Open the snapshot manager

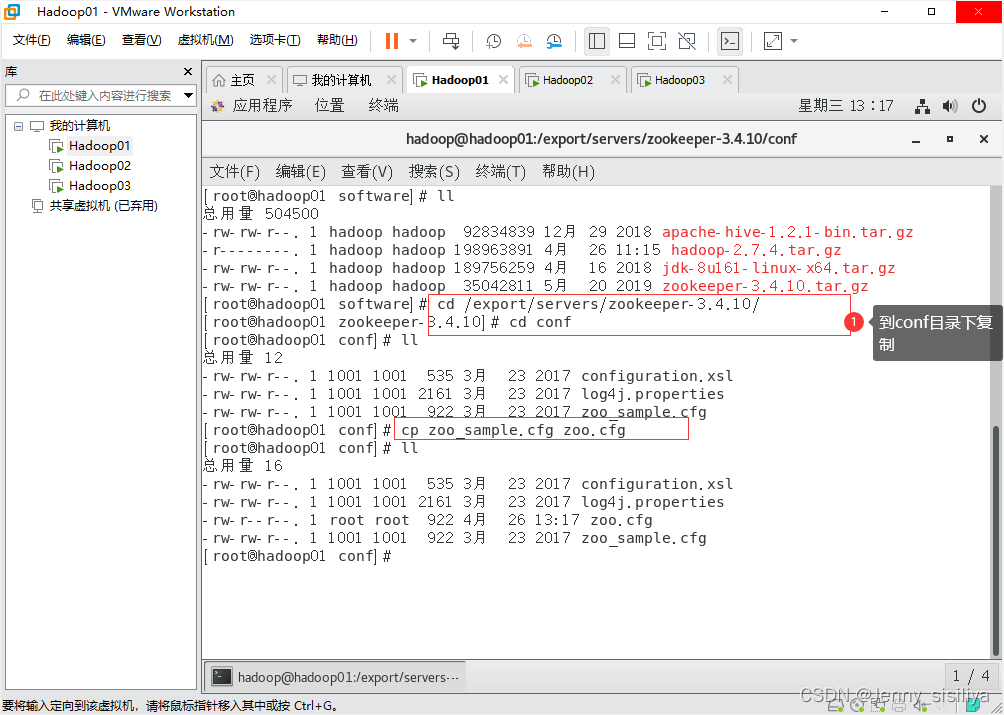point(555,41)
